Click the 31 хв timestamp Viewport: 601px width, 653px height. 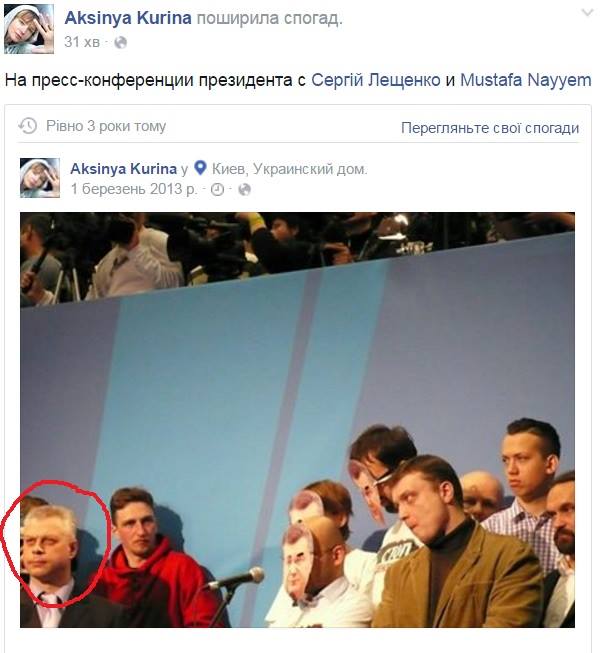click(x=82, y=42)
